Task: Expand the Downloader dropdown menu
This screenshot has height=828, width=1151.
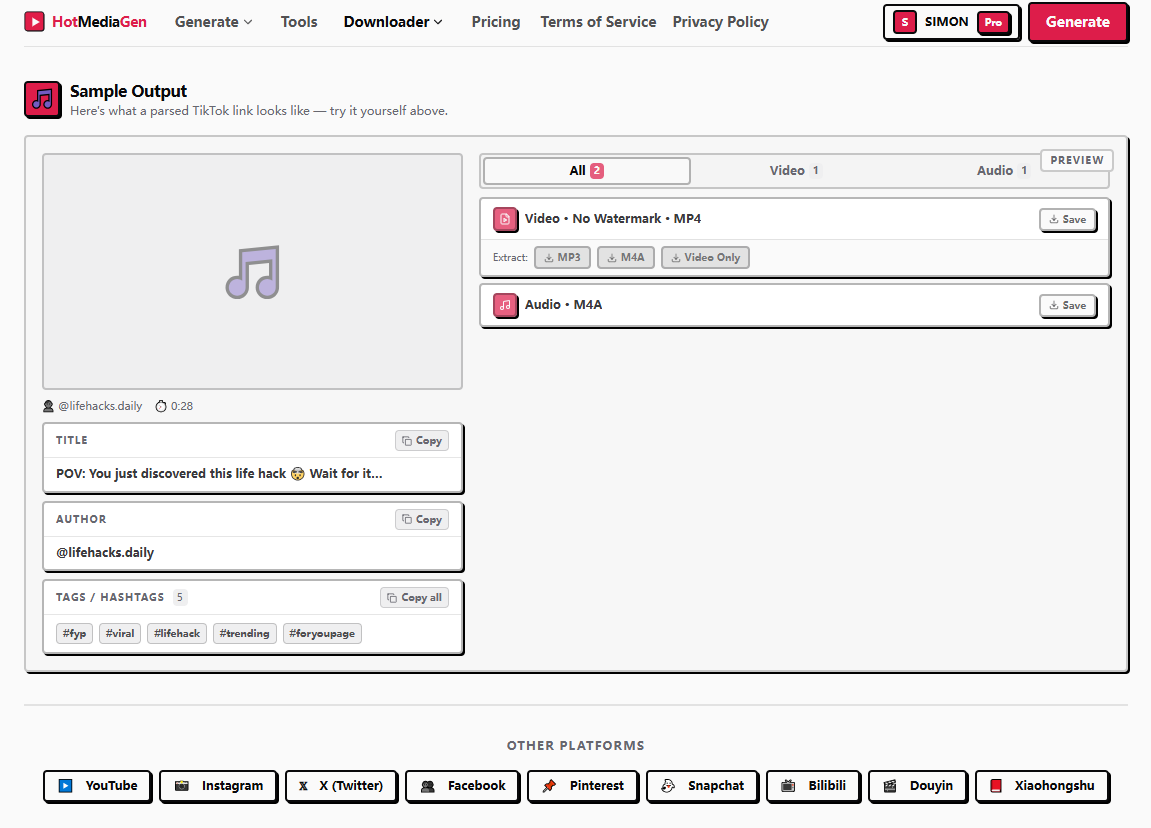Action: pyautogui.click(x=393, y=22)
